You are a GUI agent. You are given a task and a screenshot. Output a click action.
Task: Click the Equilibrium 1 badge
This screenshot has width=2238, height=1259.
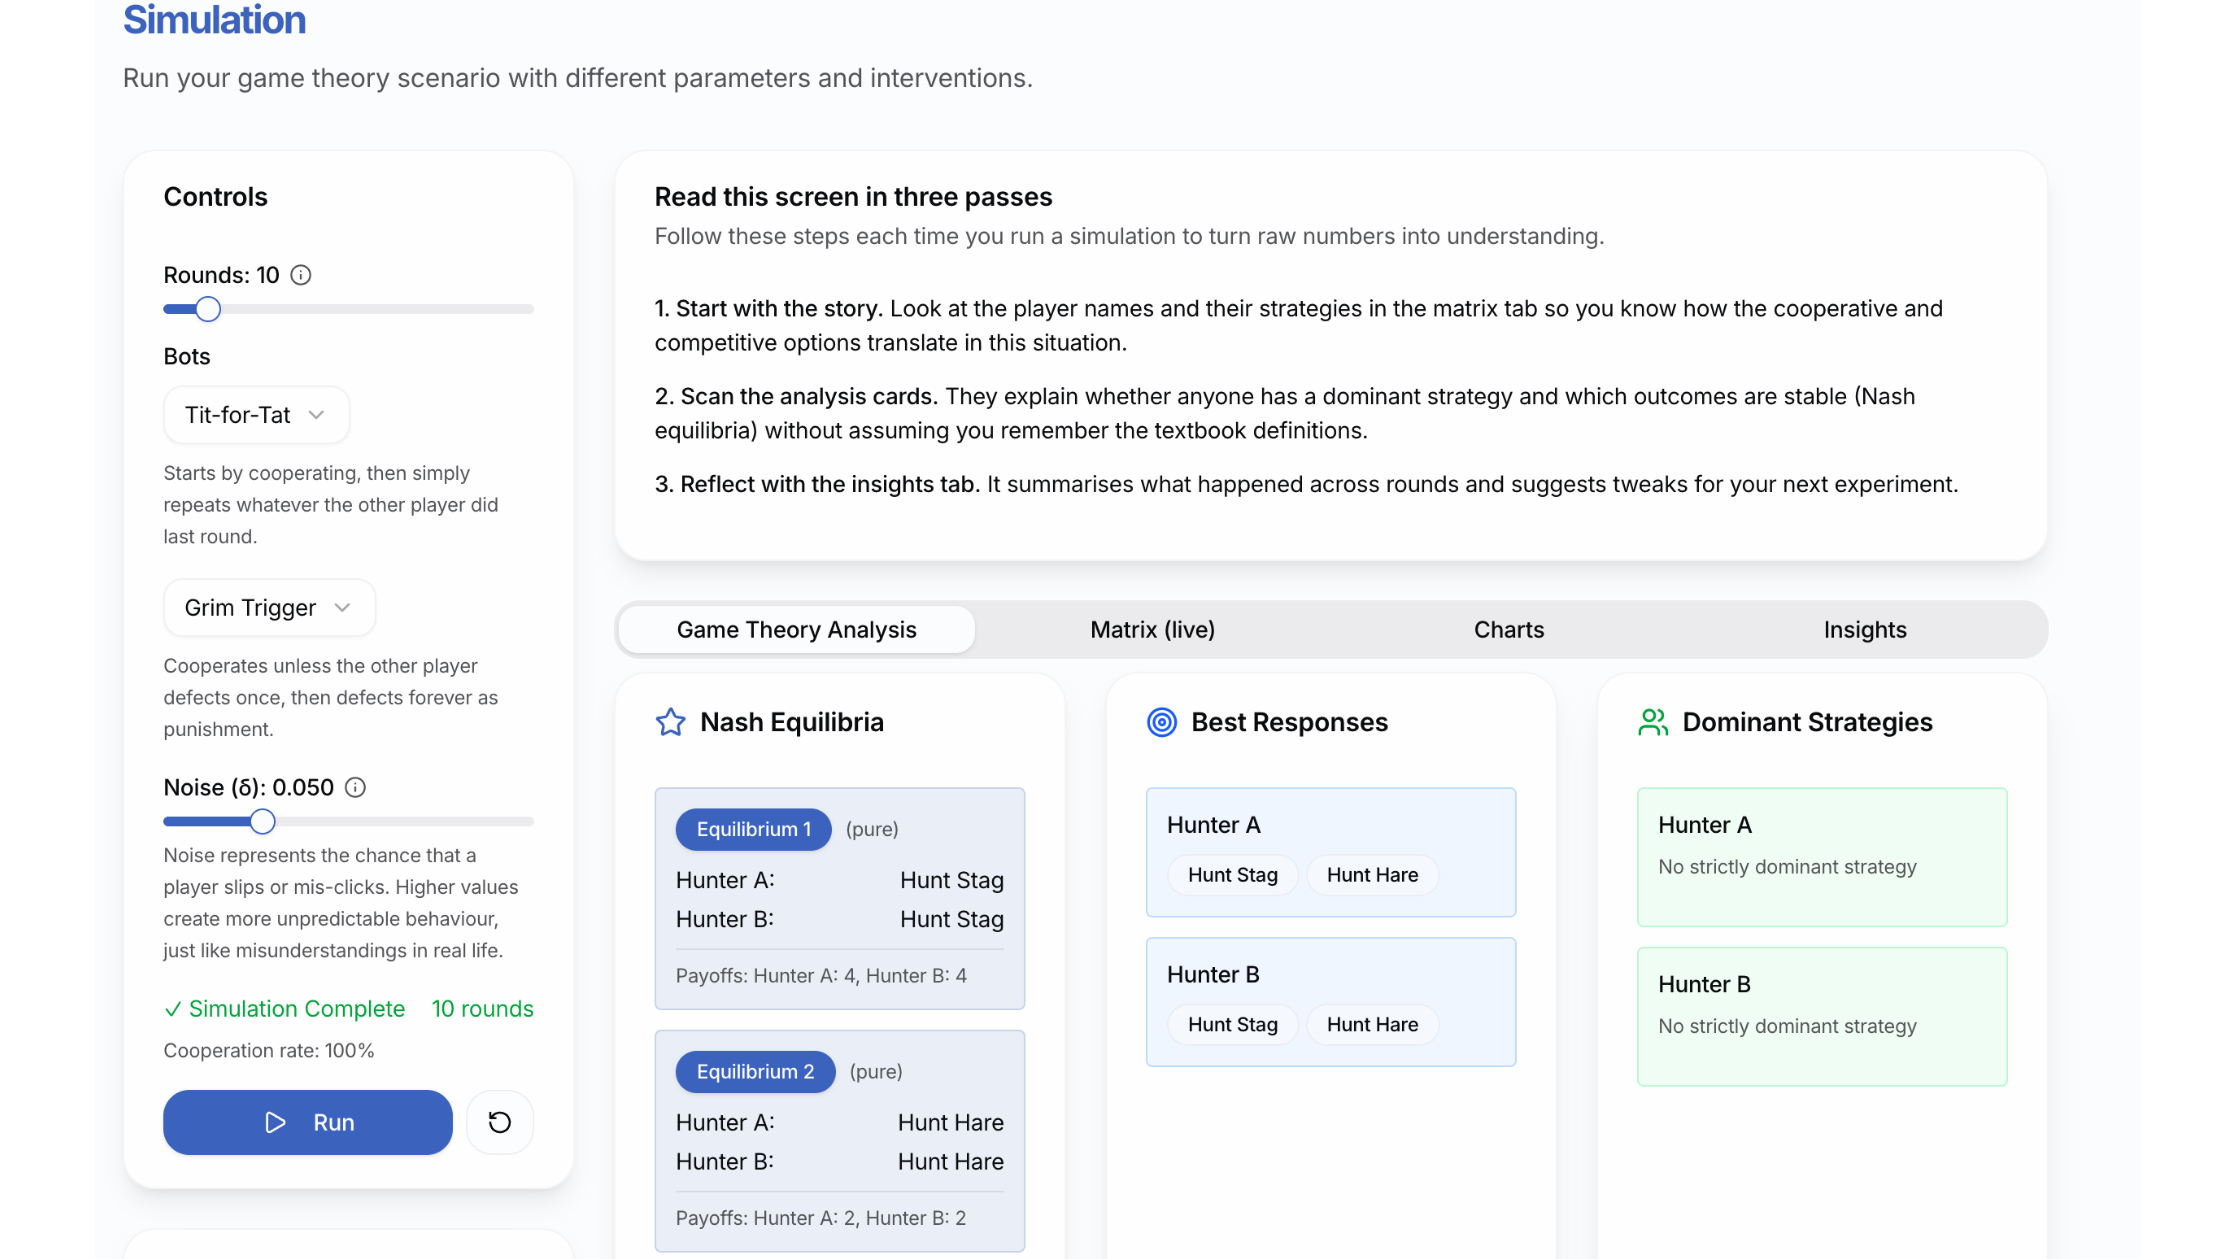(x=753, y=829)
